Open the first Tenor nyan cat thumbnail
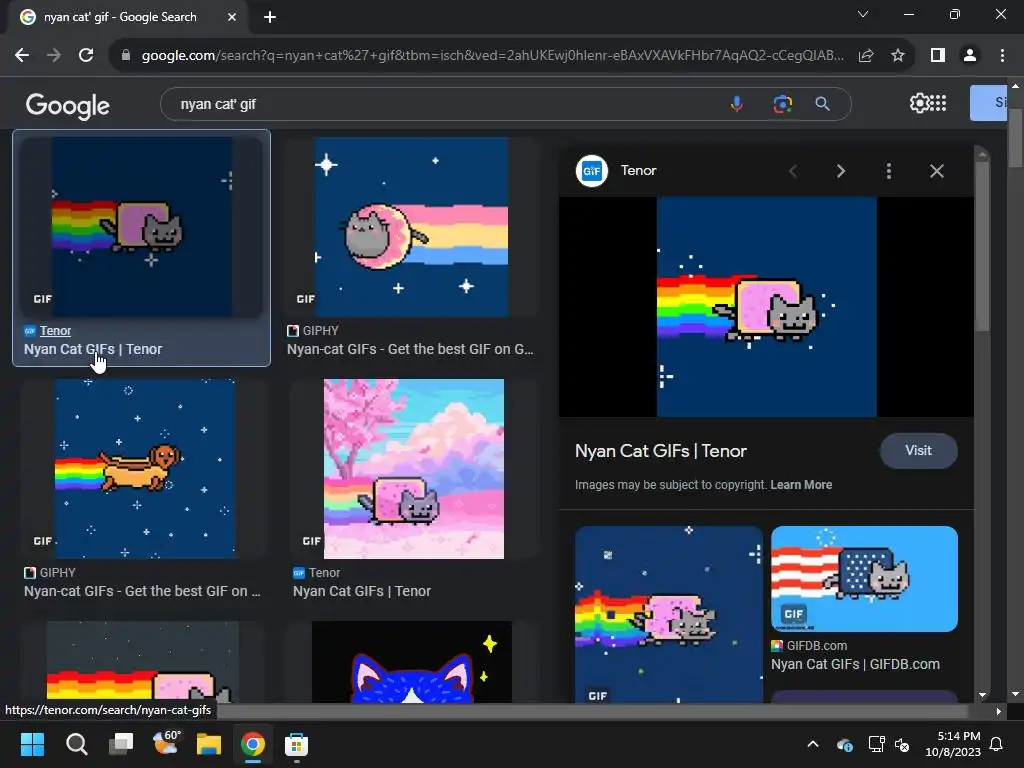Viewport: 1024px width, 768px height. [x=142, y=227]
